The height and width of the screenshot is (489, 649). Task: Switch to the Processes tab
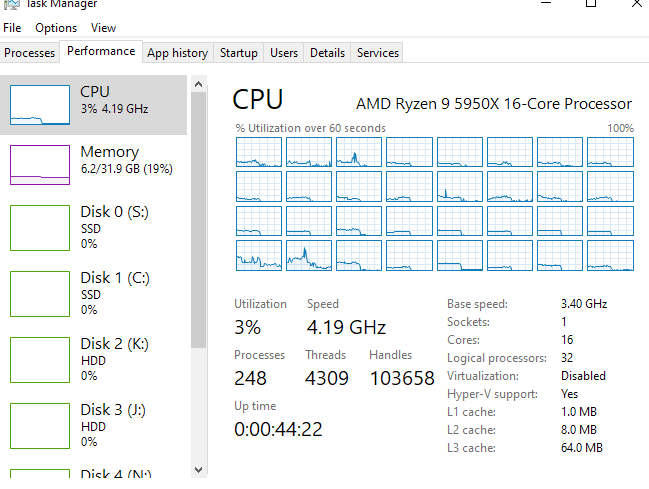coord(29,53)
